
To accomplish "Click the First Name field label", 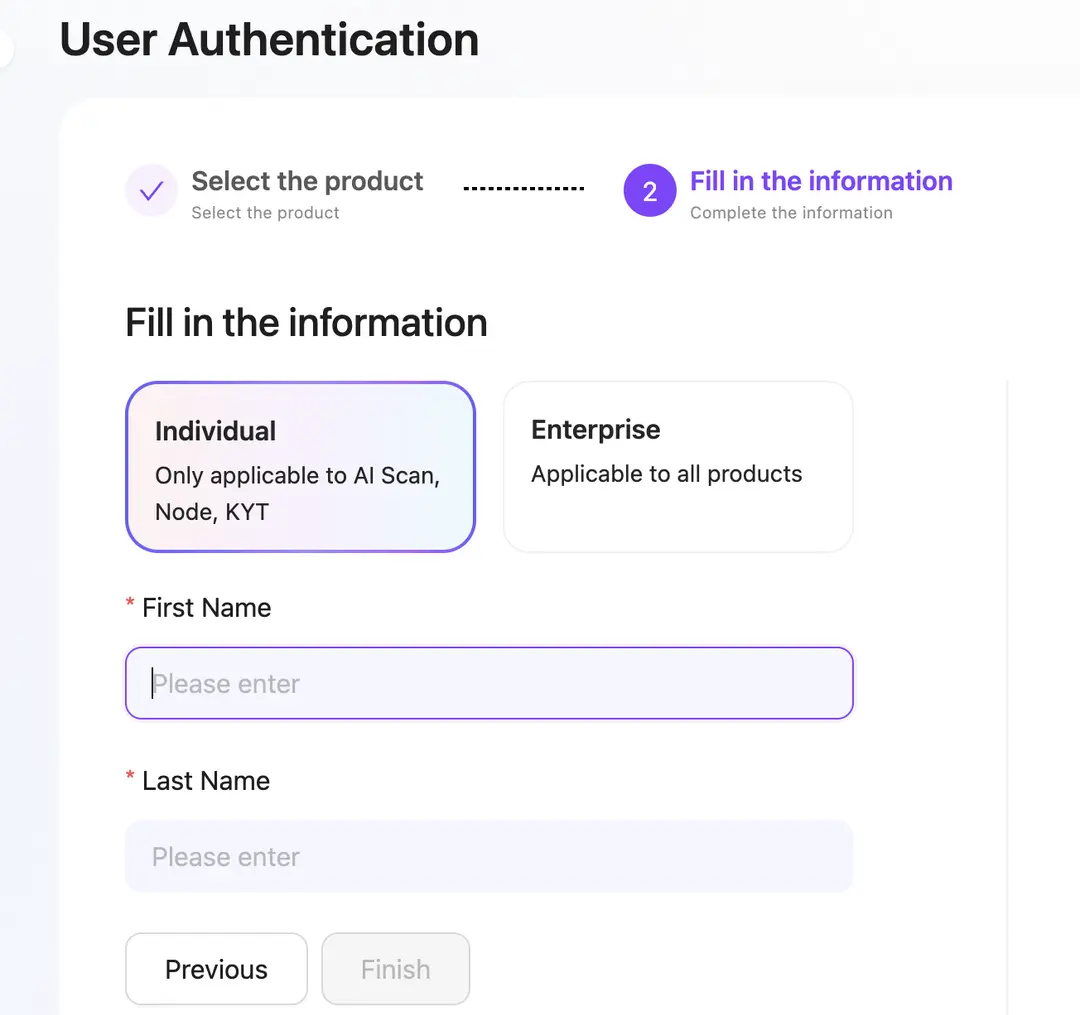I will tap(207, 608).
